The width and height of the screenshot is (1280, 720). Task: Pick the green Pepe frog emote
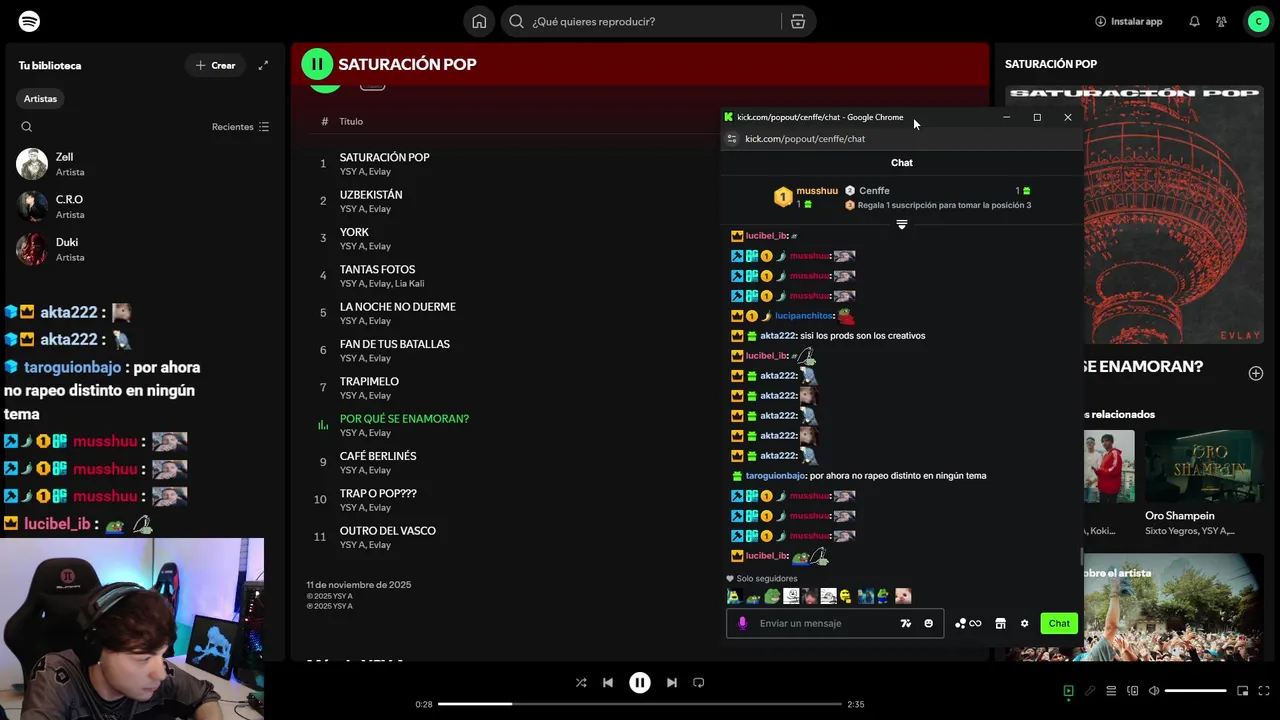771,596
